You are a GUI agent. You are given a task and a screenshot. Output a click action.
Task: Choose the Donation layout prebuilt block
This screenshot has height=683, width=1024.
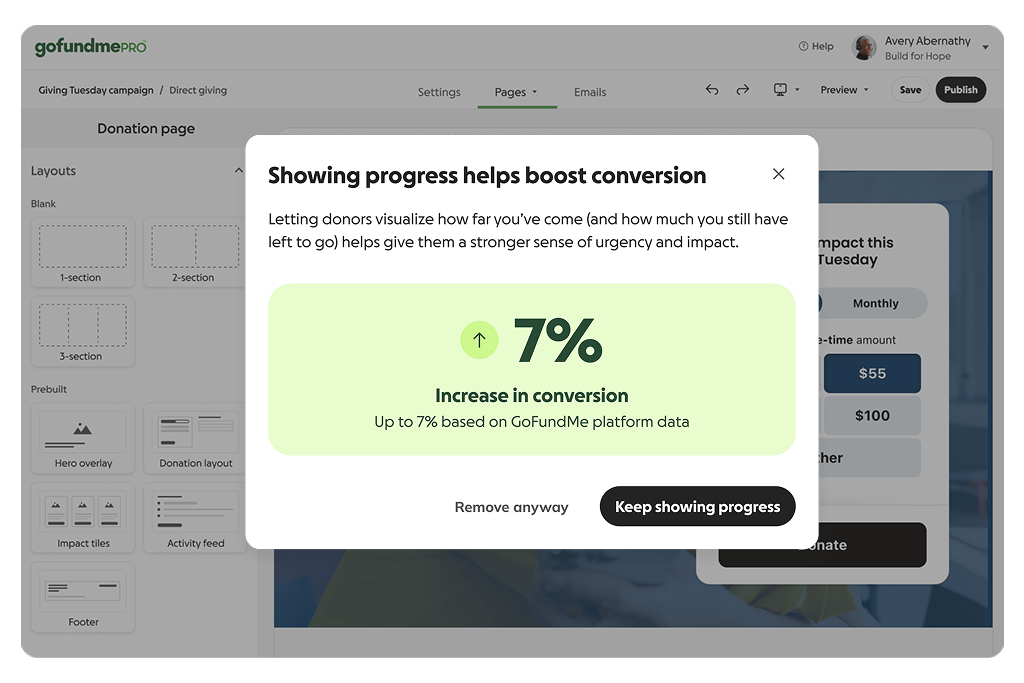195,438
